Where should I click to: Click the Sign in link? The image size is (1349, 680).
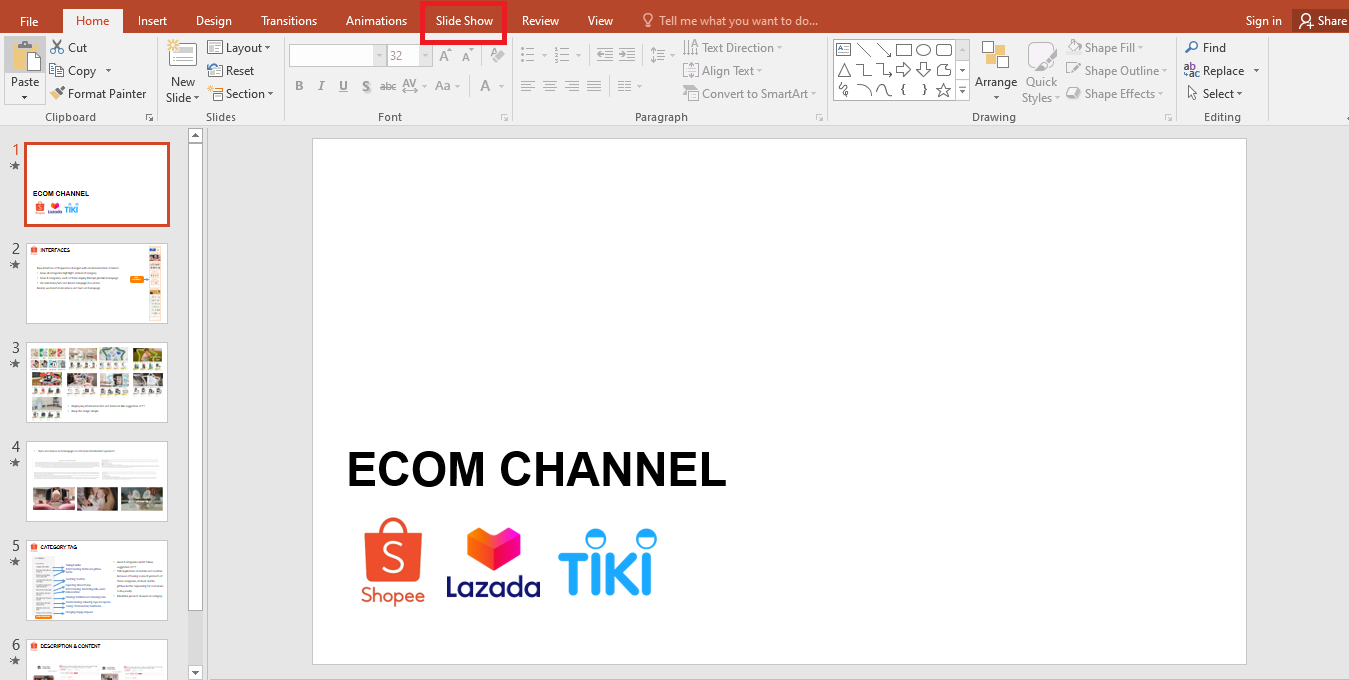click(1263, 20)
